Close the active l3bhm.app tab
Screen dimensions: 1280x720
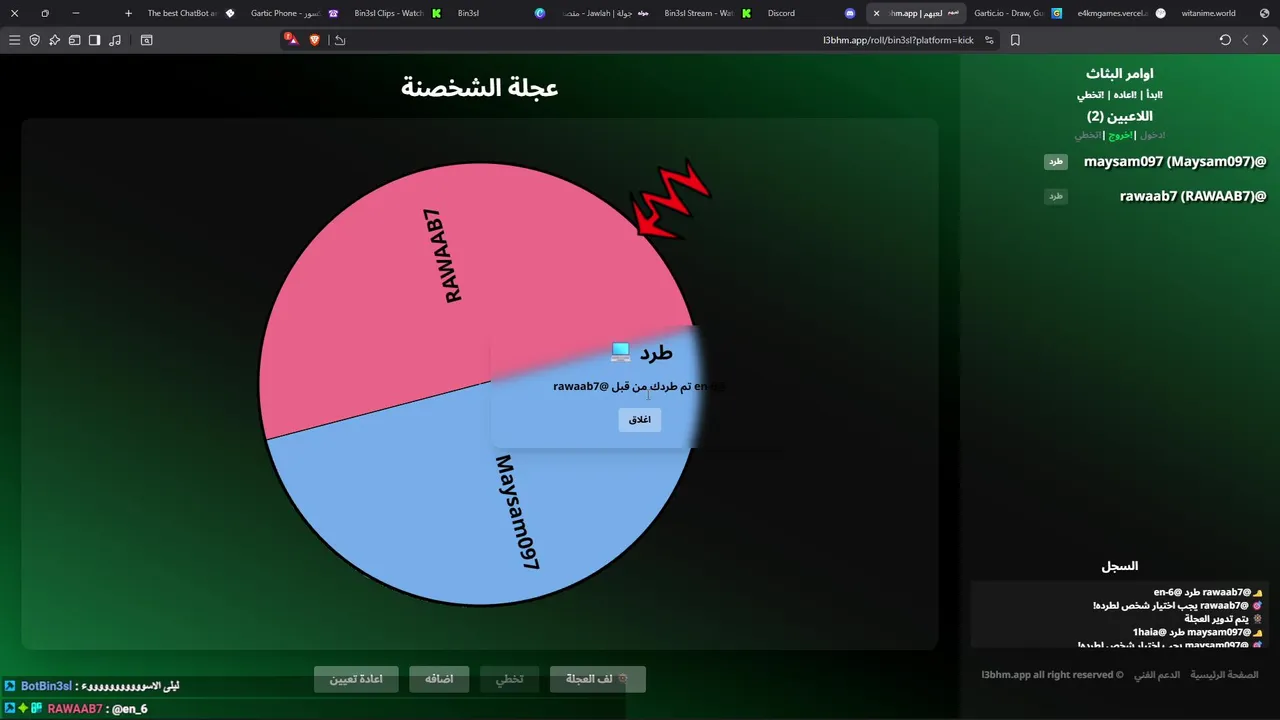[x=876, y=13]
